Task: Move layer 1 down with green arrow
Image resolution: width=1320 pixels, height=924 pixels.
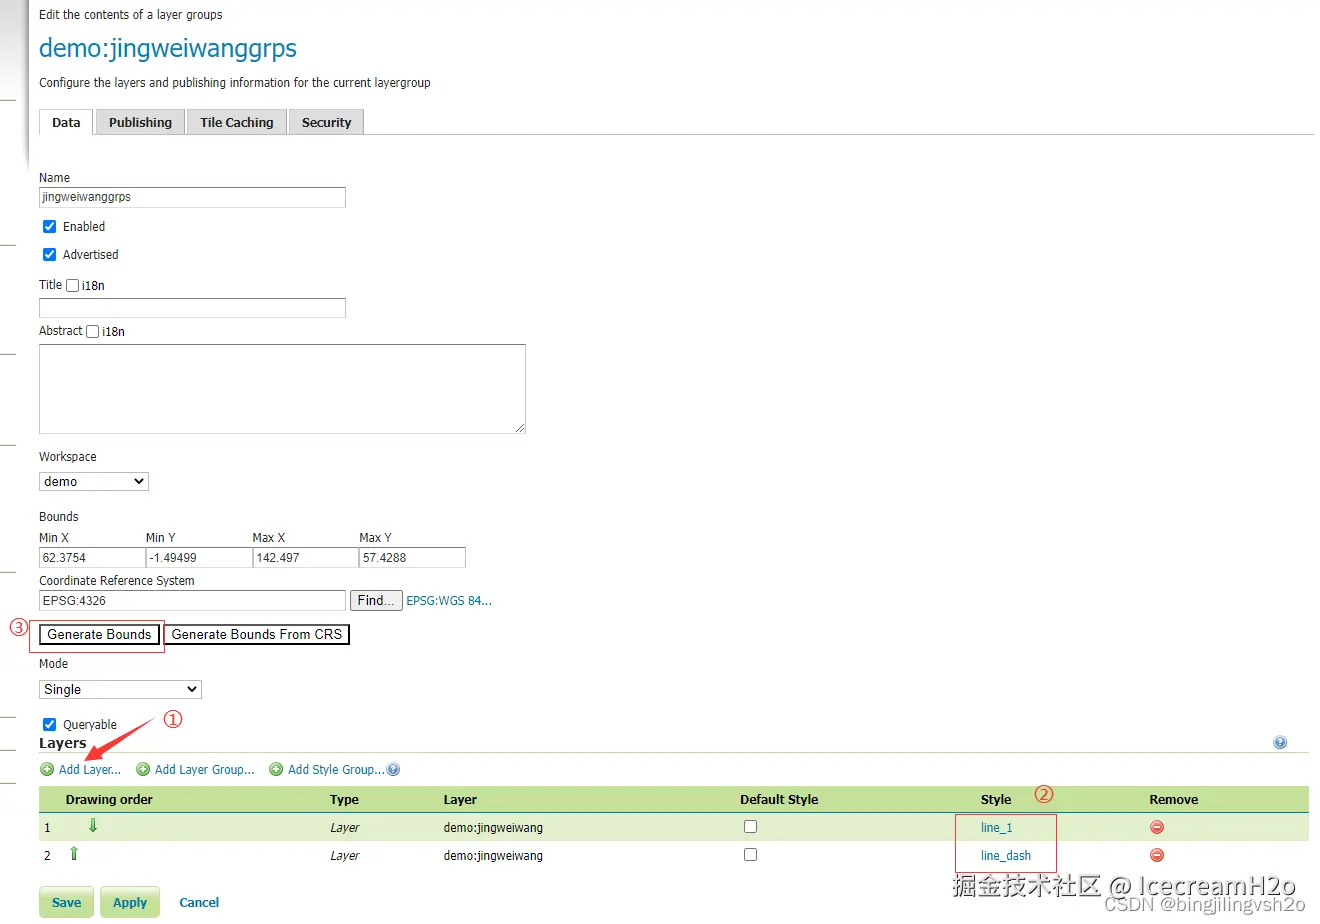Action: point(93,825)
